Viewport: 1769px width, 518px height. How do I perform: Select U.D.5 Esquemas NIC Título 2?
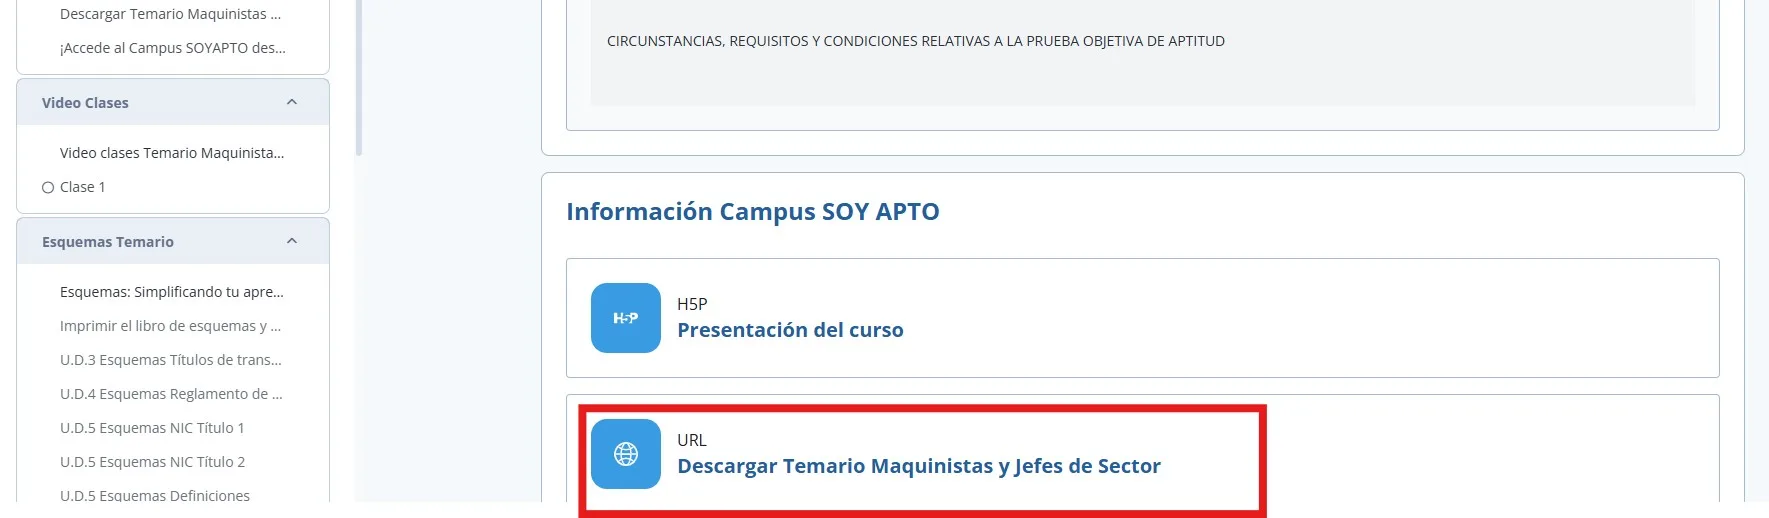point(152,462)
